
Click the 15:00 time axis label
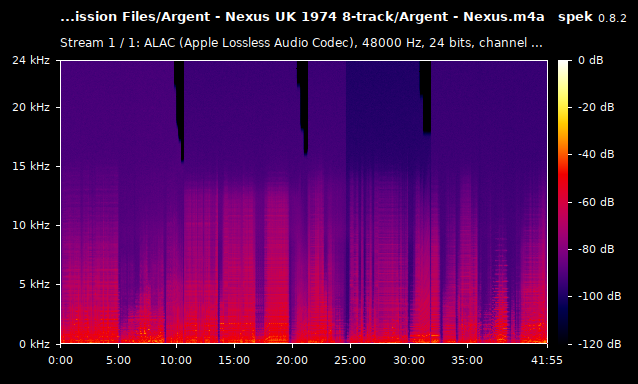pos(234,360)
